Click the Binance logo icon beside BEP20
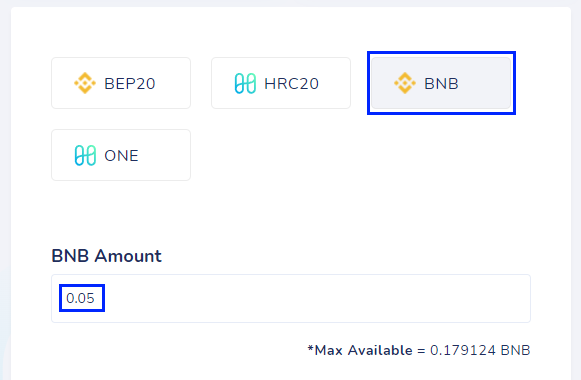This screenshot has height=380, width=581. click(x=85, y=83)
